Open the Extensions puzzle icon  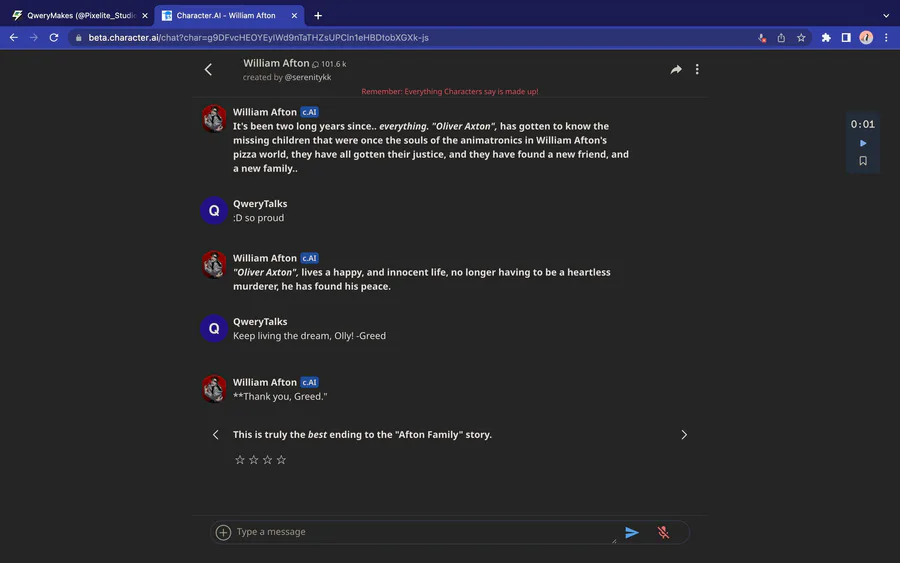tap(826, 38)
